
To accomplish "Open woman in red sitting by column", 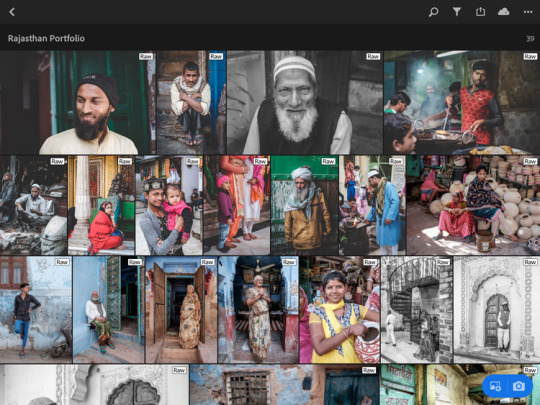I will [x=101, y=205].
